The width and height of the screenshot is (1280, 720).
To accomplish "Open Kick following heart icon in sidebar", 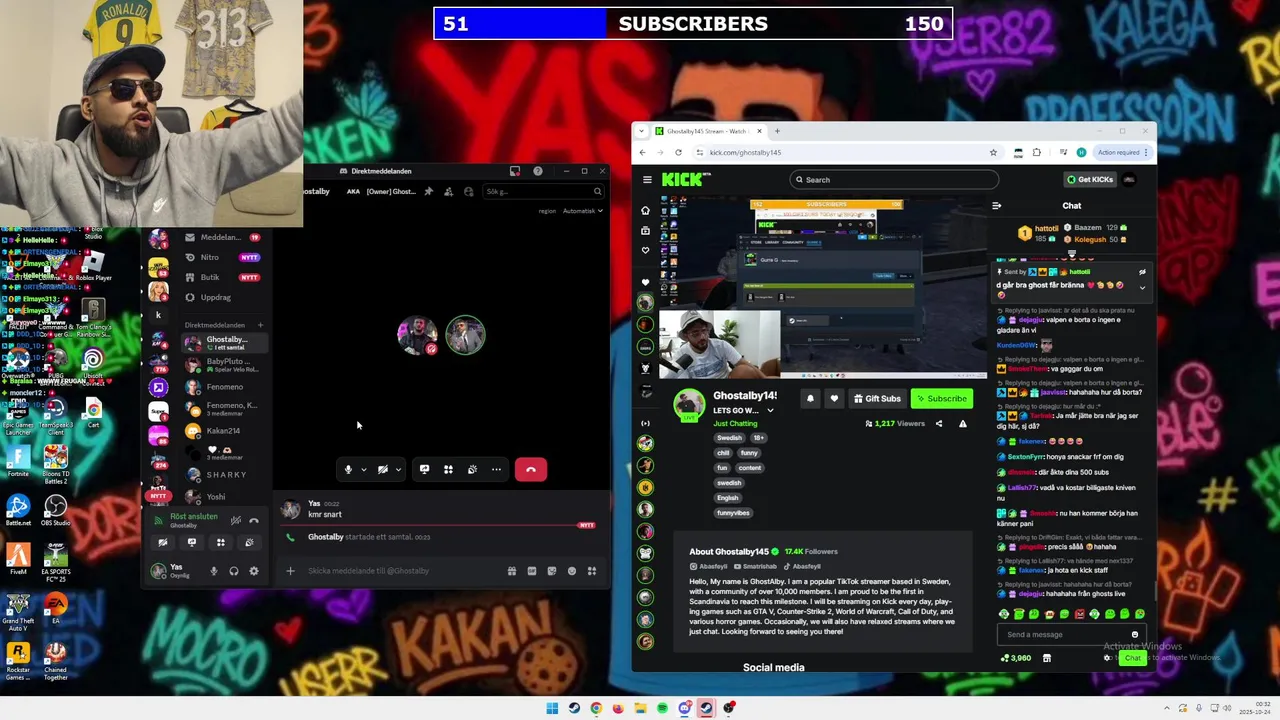I will coord(645,250).
